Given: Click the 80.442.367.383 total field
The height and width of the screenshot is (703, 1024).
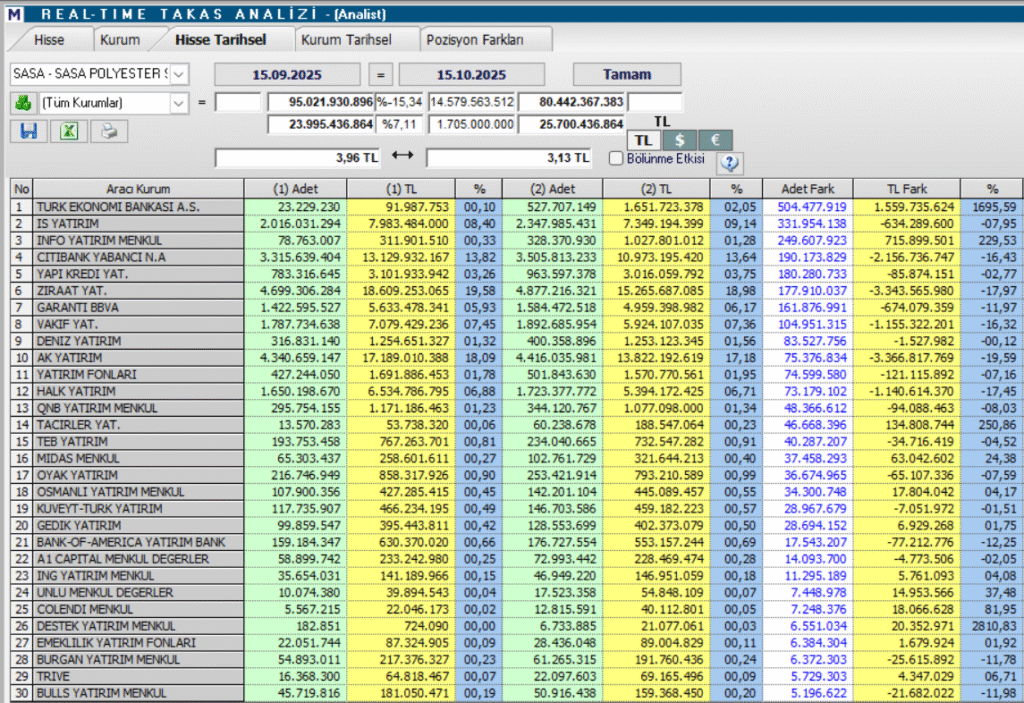Looking at the screenshot, I should (x=572, y=103).
